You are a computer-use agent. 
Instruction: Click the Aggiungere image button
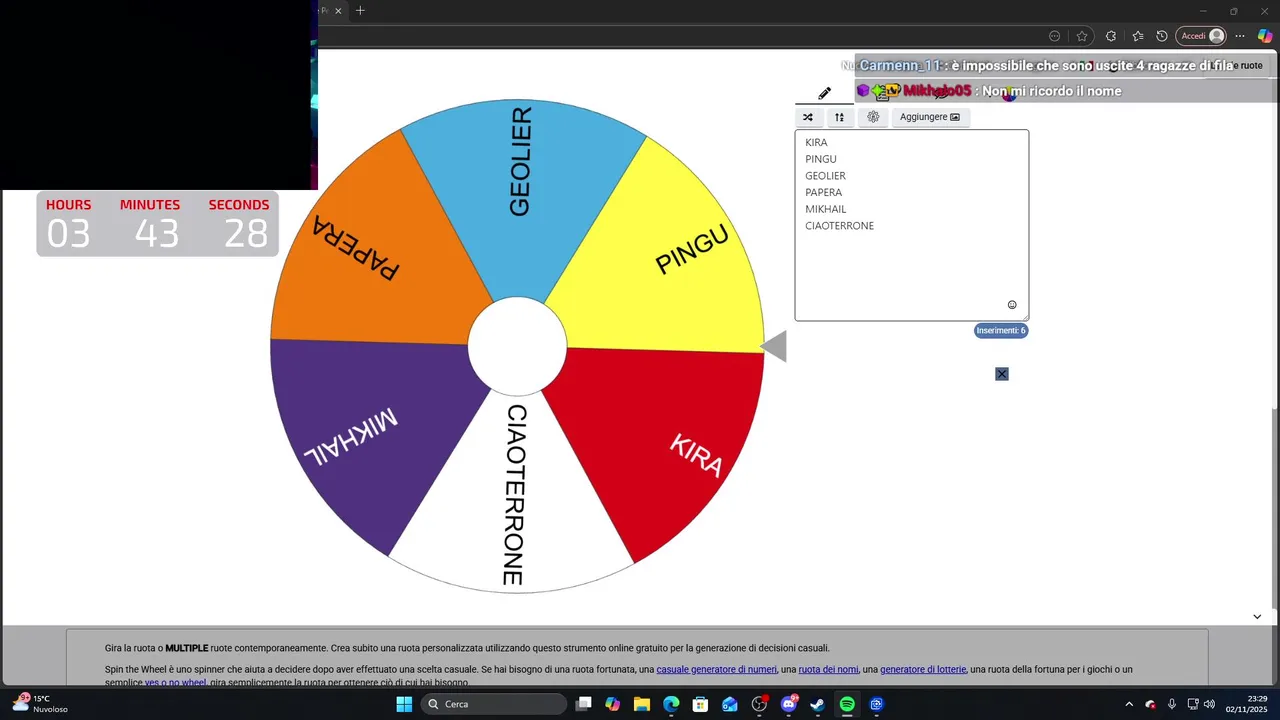(x=929, y=117)
